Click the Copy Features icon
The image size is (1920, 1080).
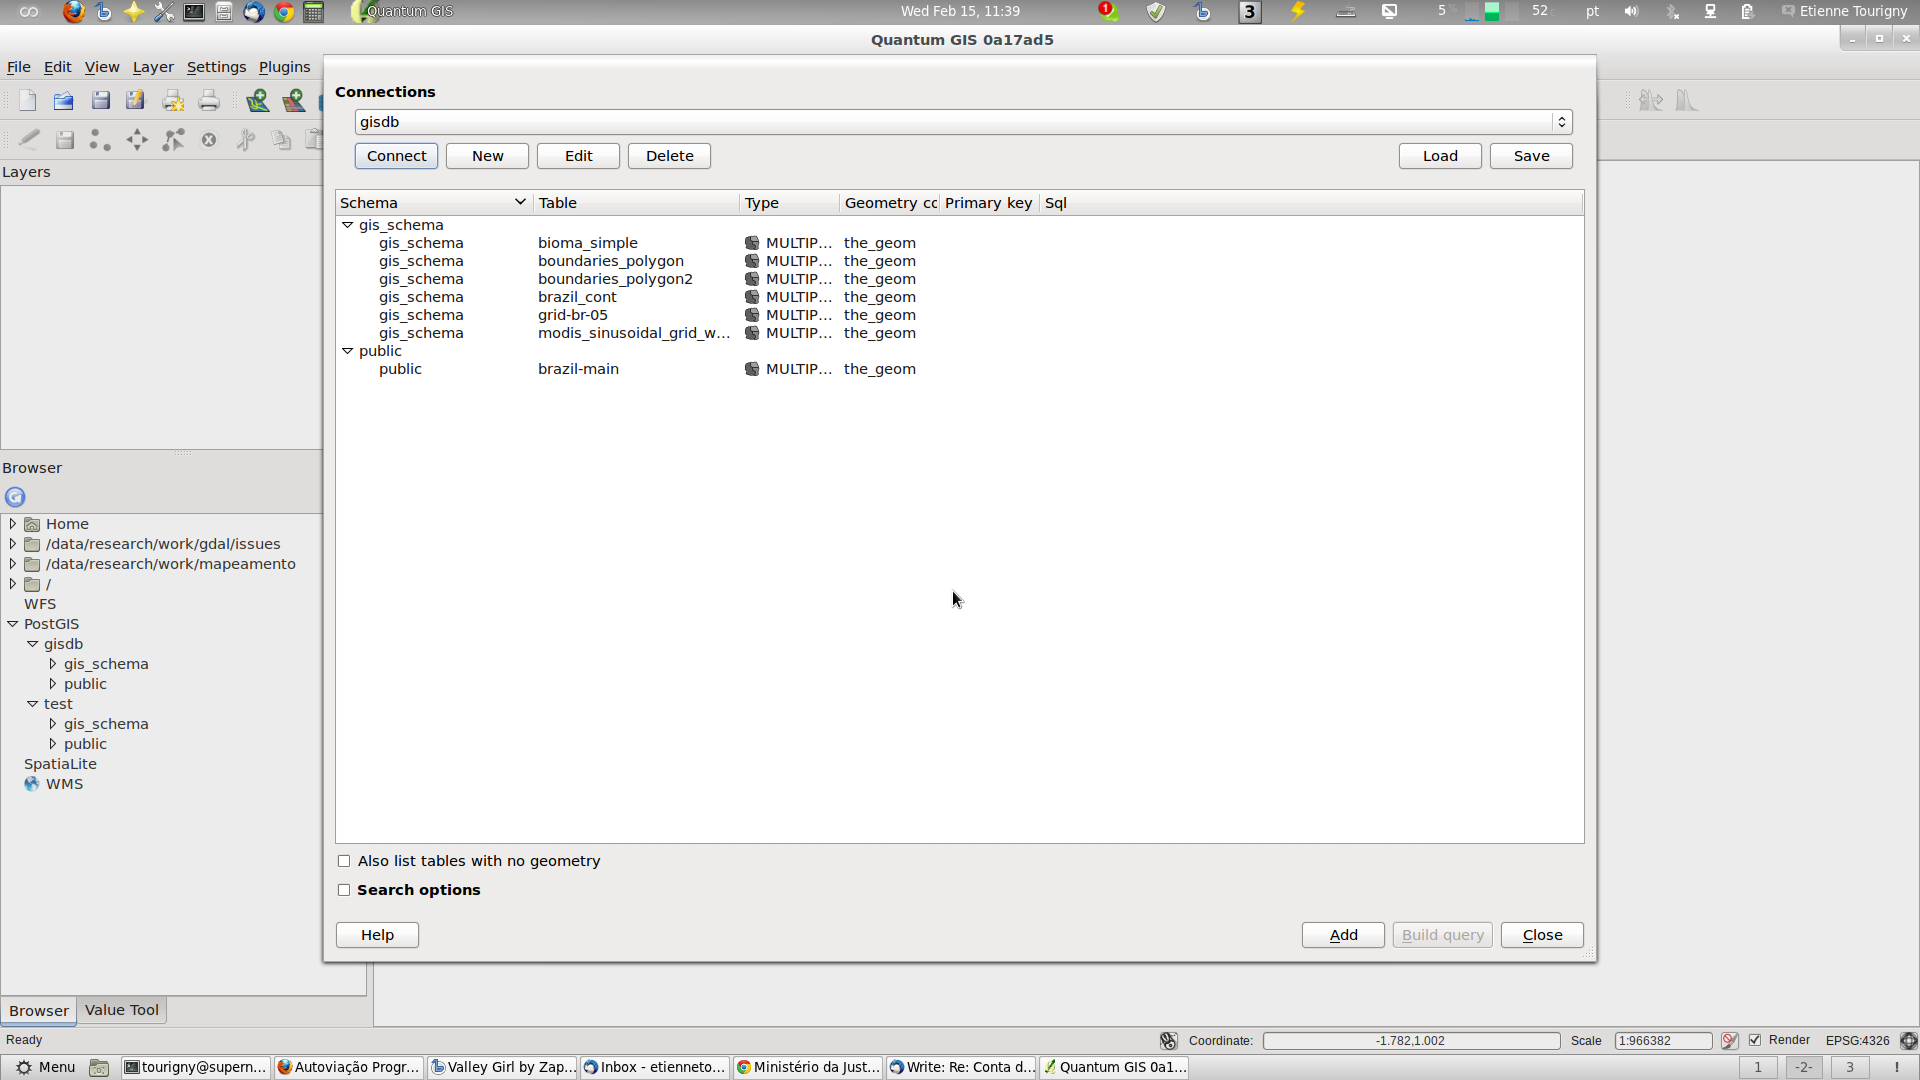click(x=281, y=140)
